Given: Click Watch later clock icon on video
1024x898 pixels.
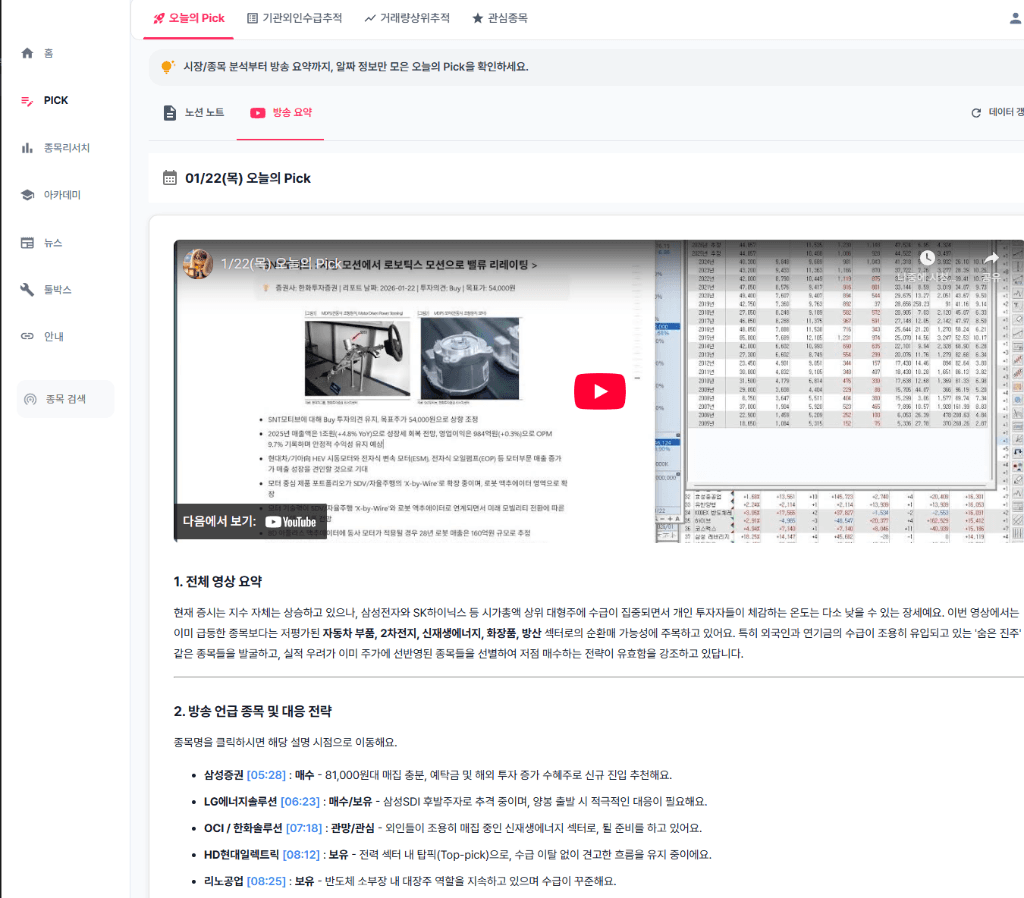Looking at the screenshot, I should point(926,257).
